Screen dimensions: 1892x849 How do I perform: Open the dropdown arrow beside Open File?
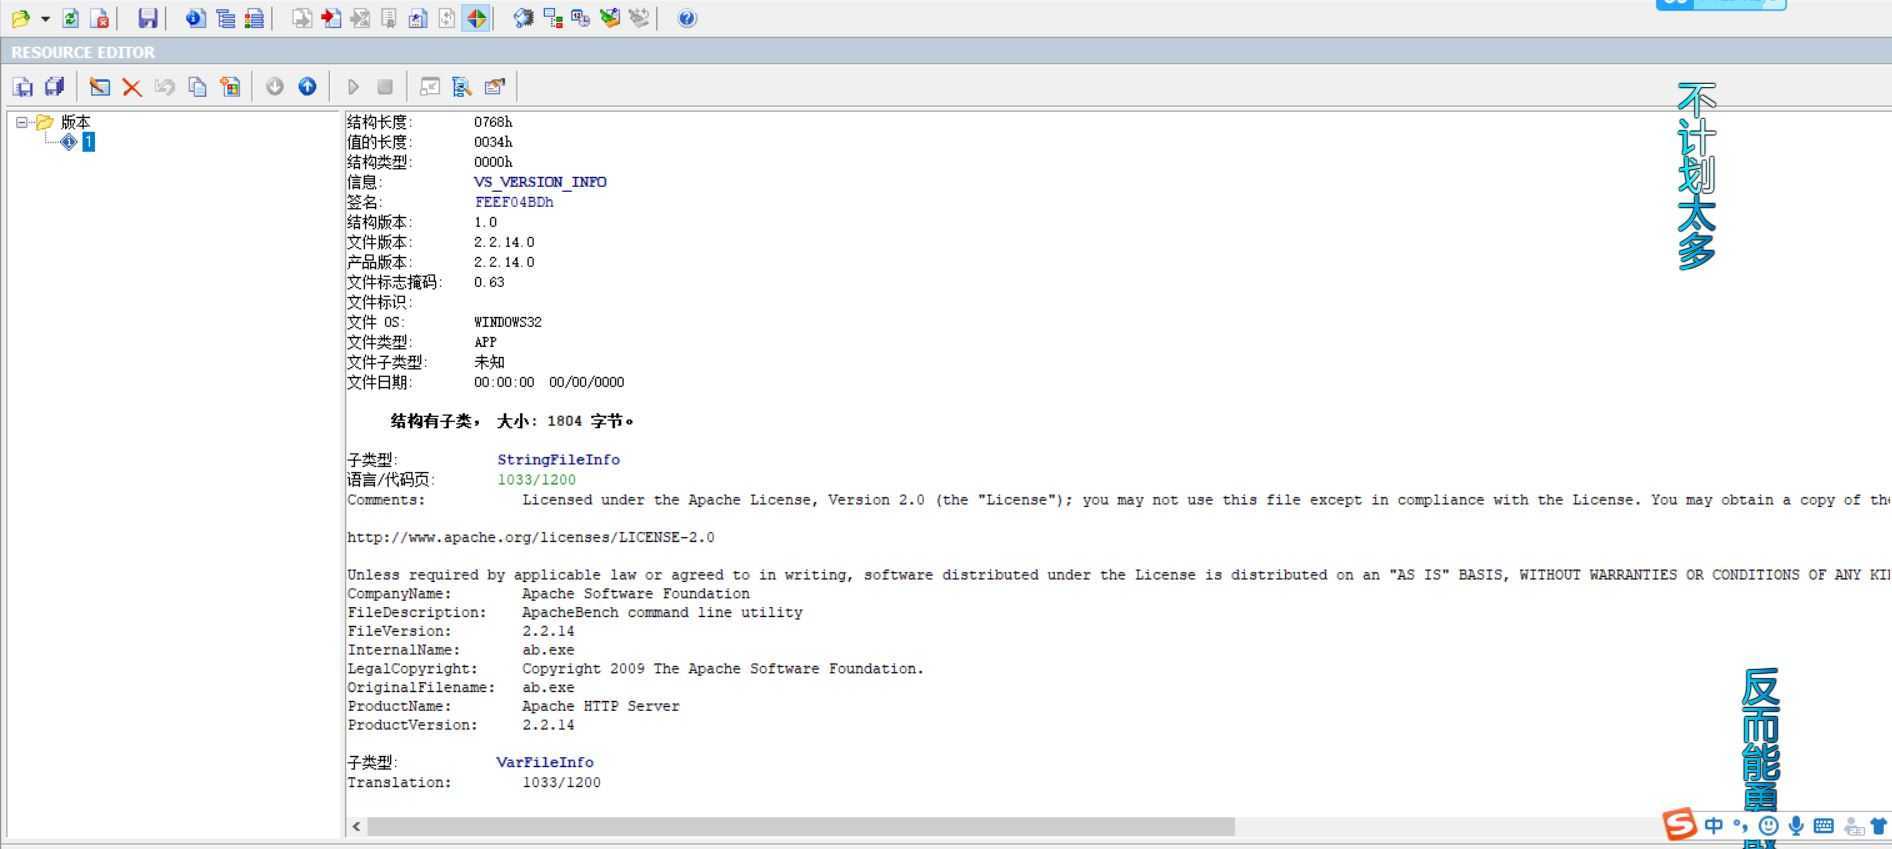click(x=45, y=19)
